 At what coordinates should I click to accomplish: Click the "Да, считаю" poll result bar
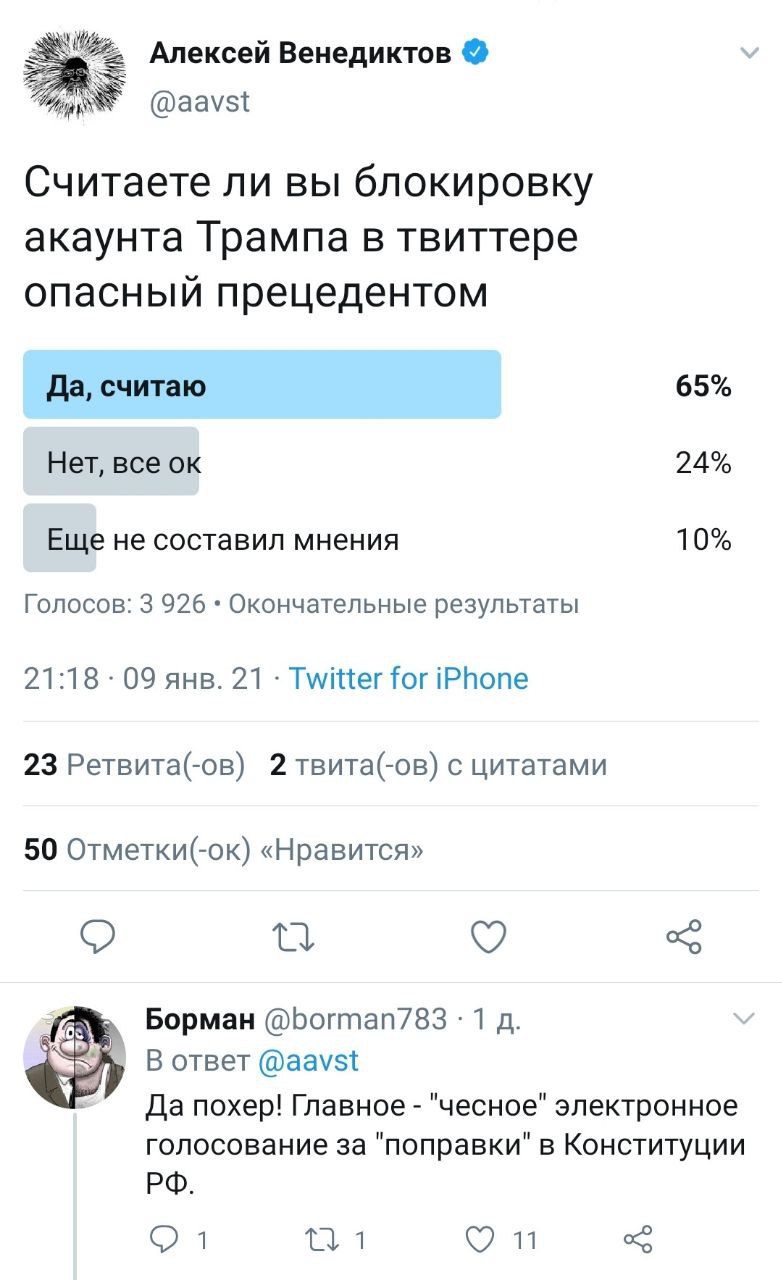tap(262, 385)
